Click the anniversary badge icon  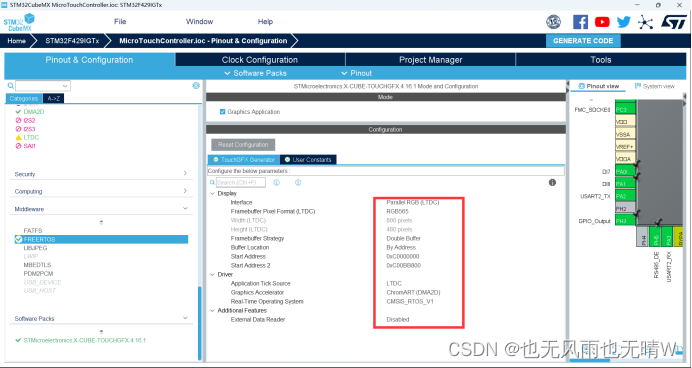pyautogui.click(x=553, y=22)
